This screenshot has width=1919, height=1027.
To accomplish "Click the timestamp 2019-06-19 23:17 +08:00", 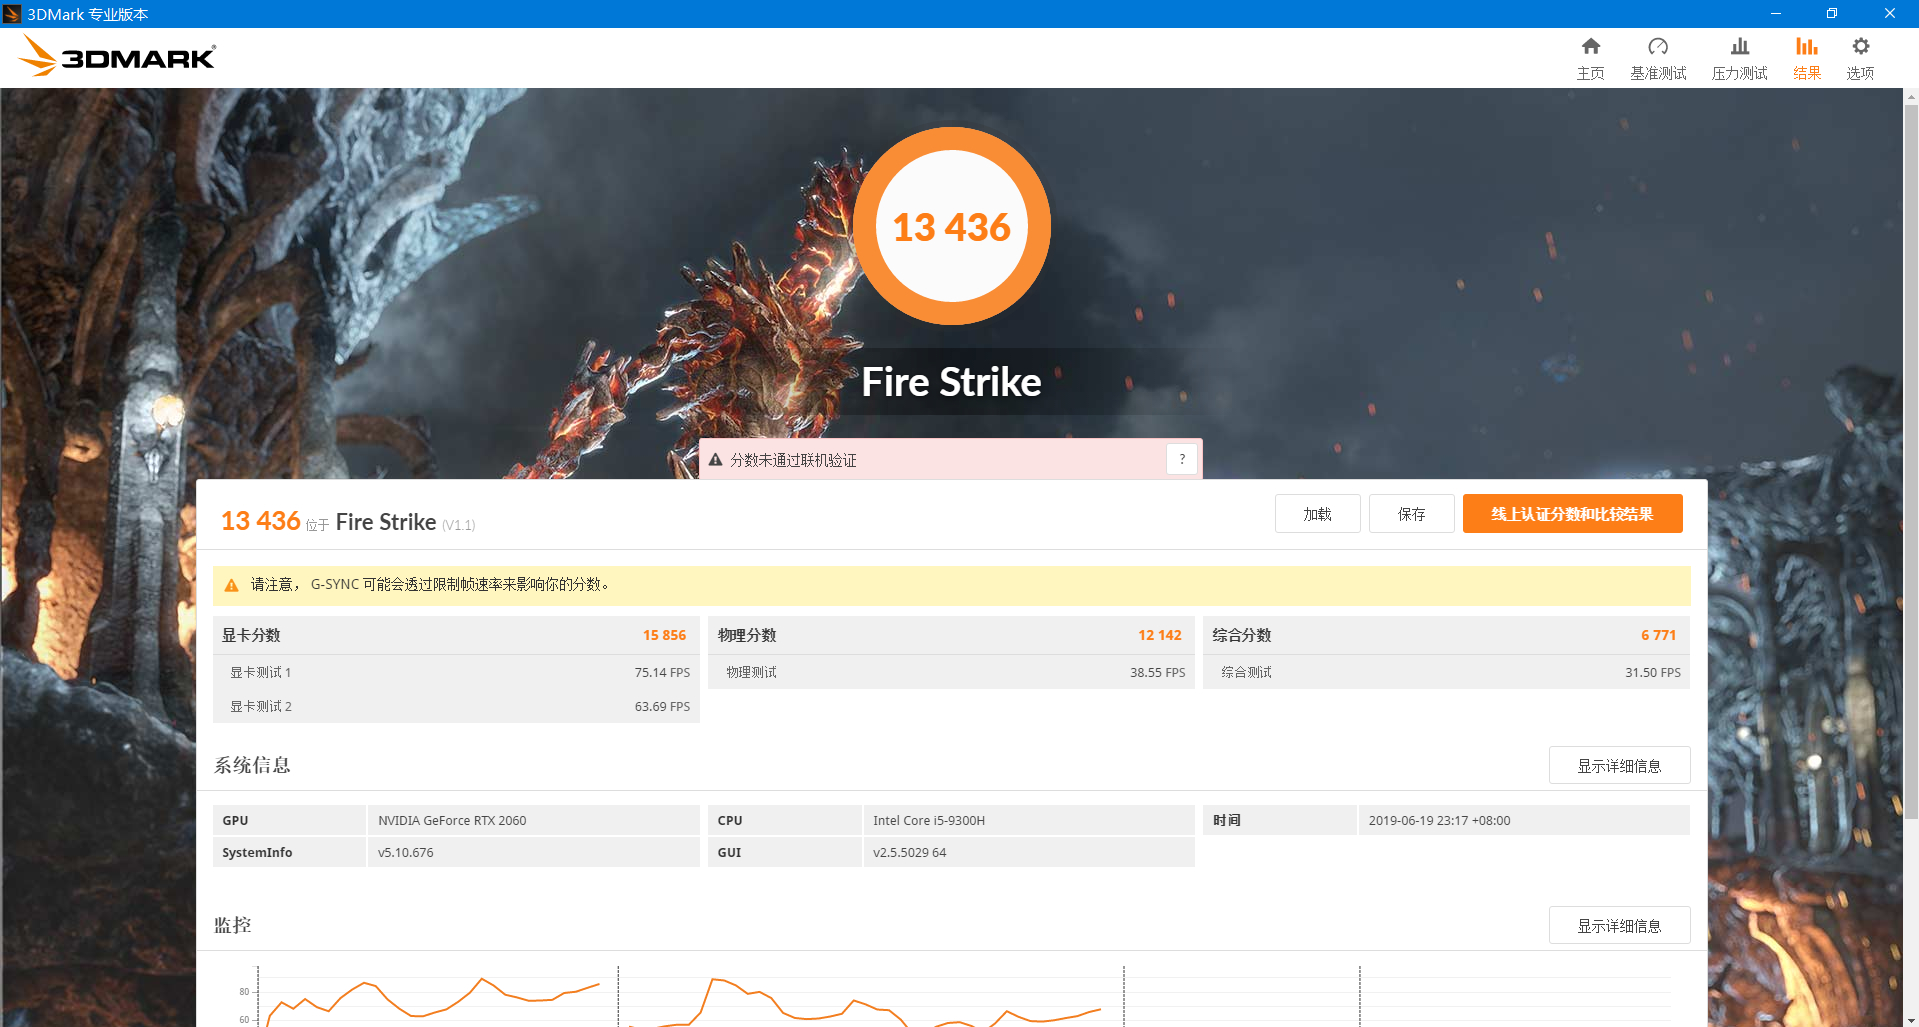I will click(x=1439, y=820).
